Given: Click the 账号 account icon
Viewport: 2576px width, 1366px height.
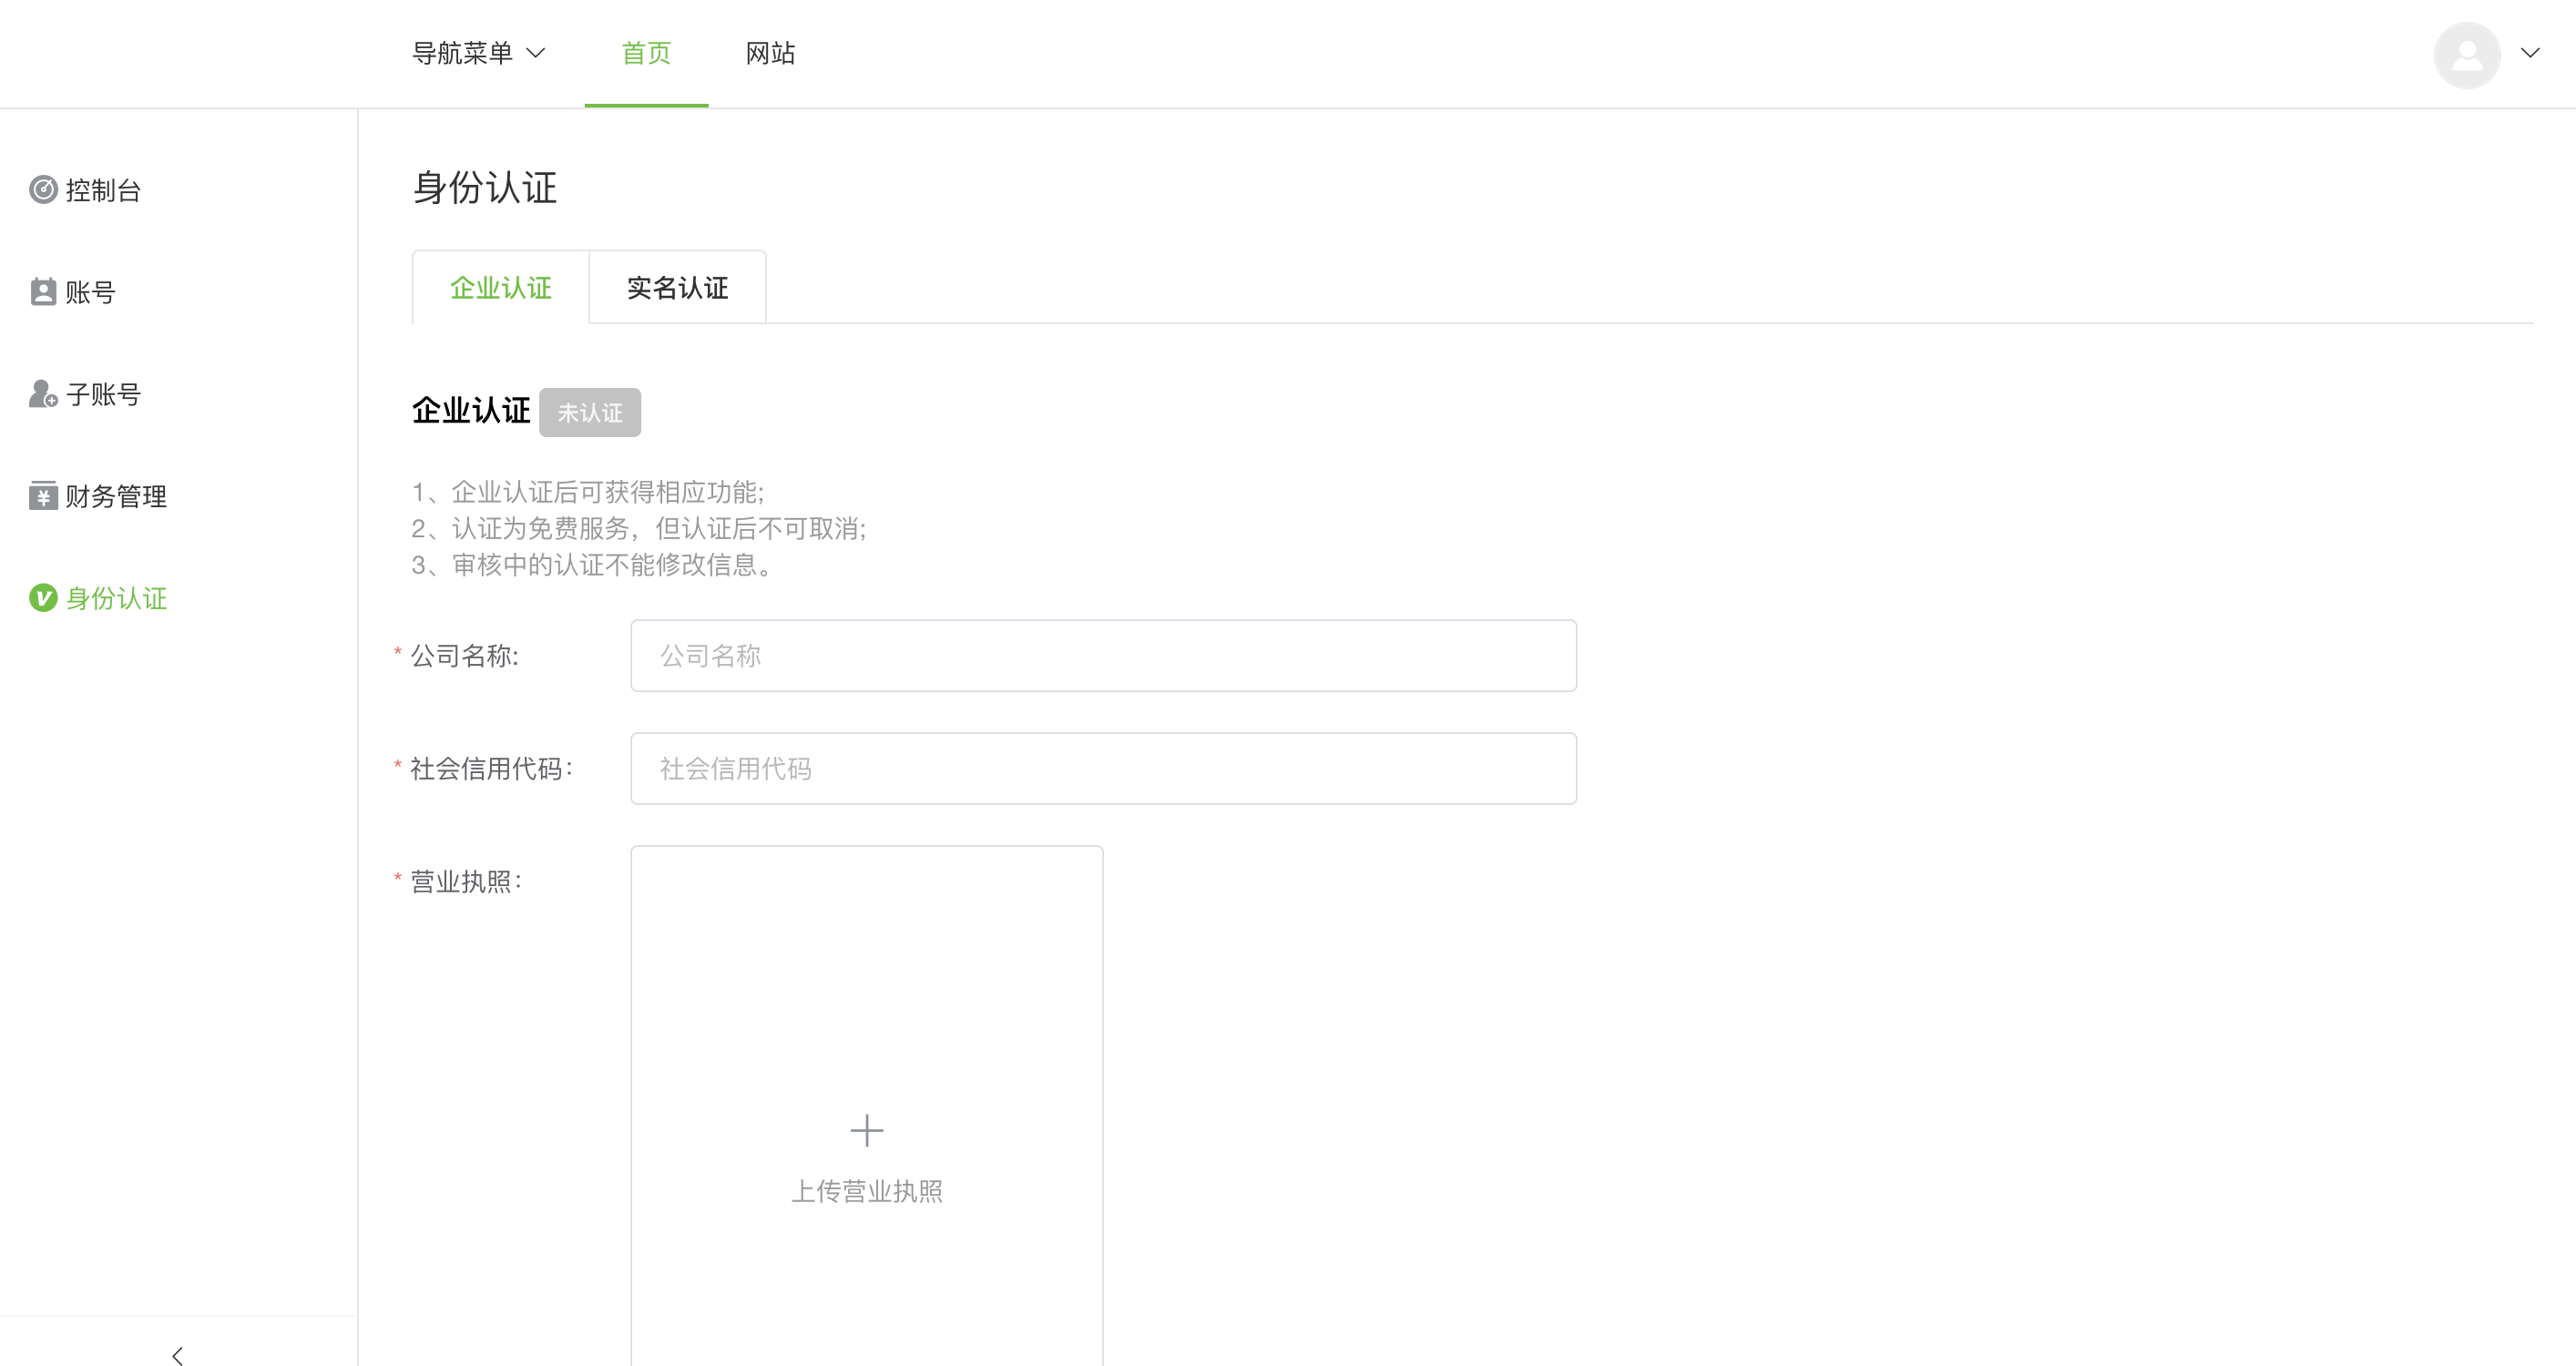Looking at the screenshot, I should (x=43, y=292).
